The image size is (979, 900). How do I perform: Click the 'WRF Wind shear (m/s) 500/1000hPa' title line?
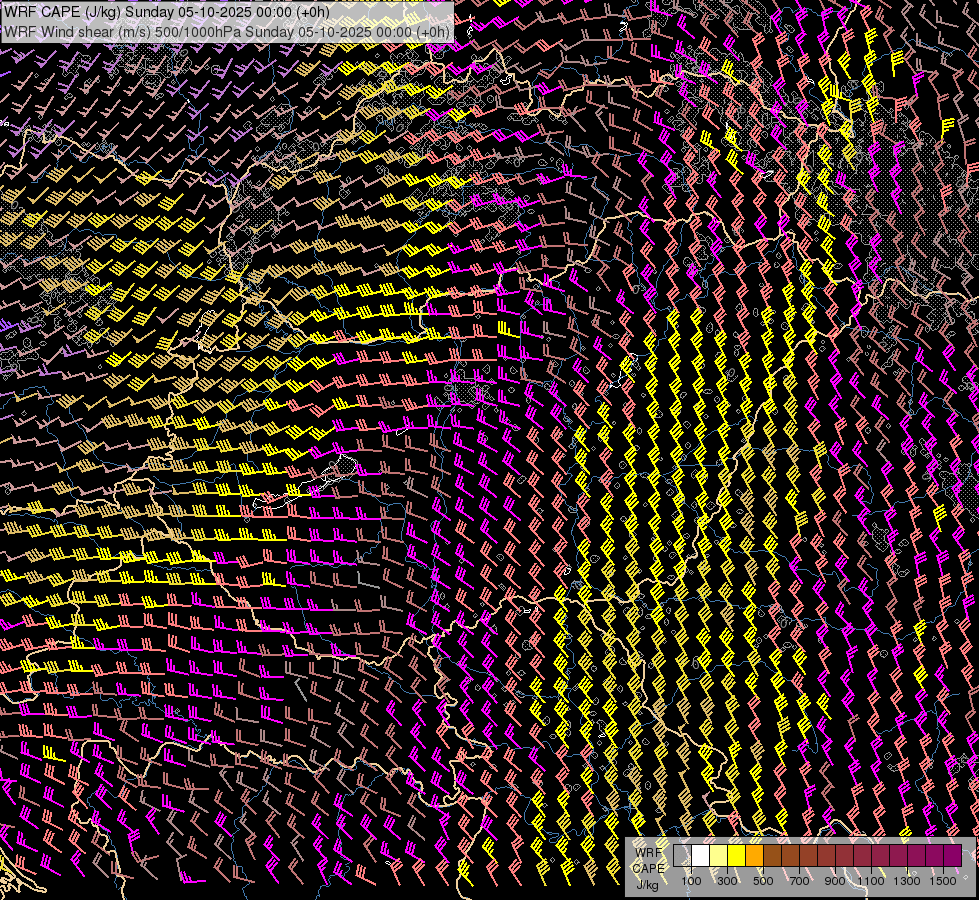[x=227, y=32]
